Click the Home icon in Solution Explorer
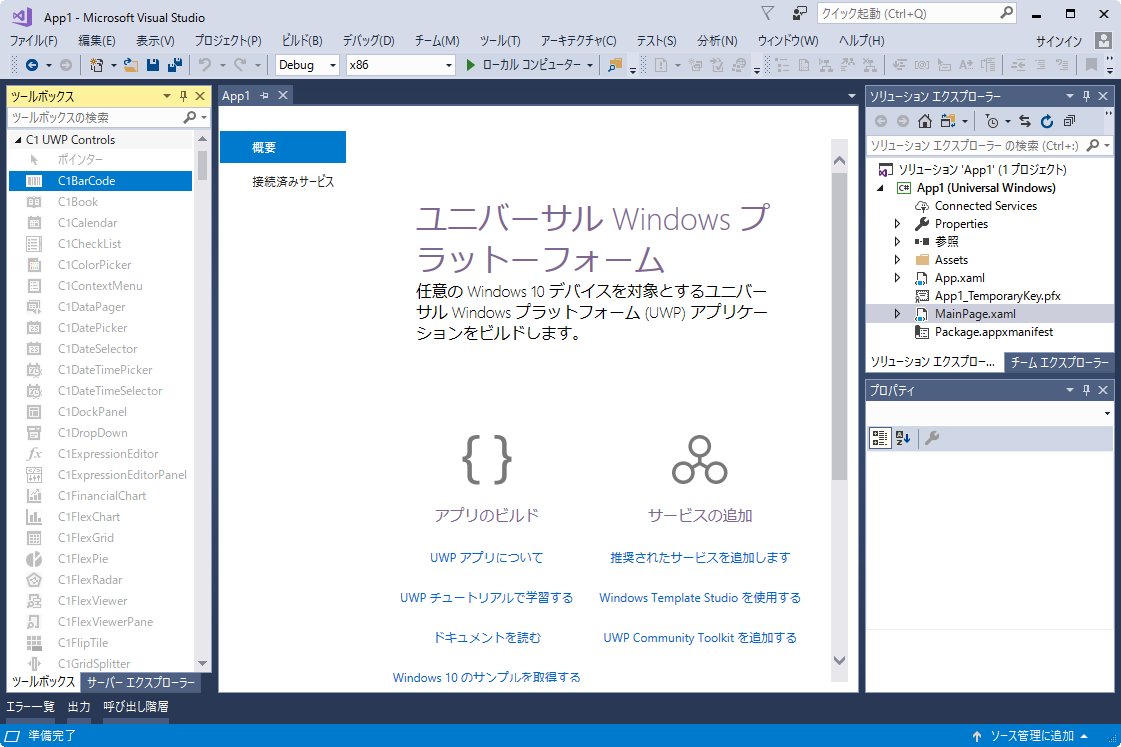 click(925, 121)
